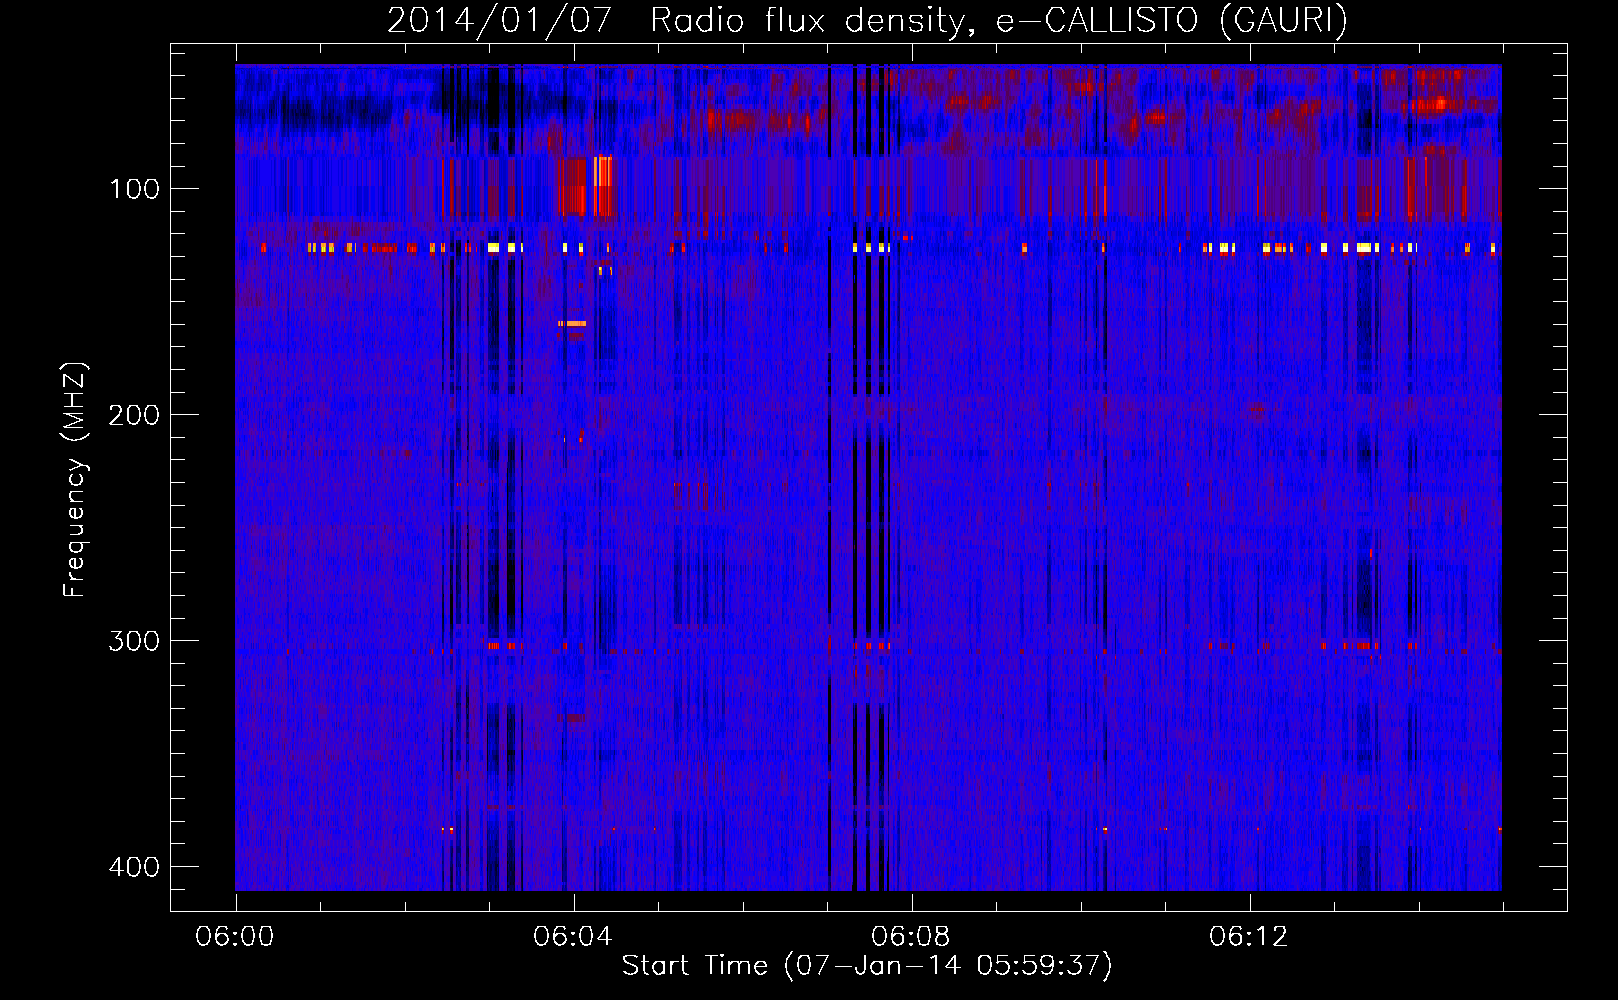The width and height of the screenshot is (1618, 1000).
Task: Click the '06:00' time tick label
Action: coord(235,937)
